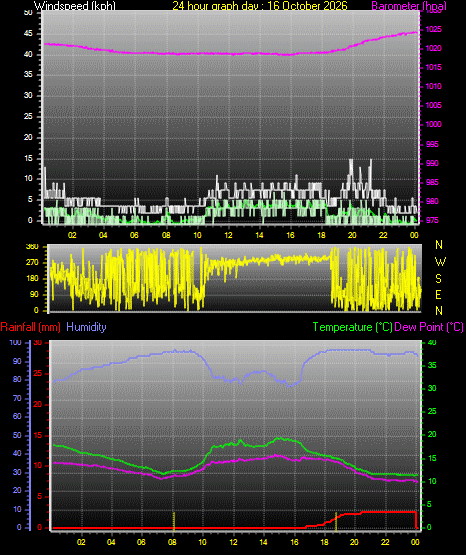The height and width of the screenshot is (555, 466).
Task: Click the W compass letter
Action: point(440,262)
